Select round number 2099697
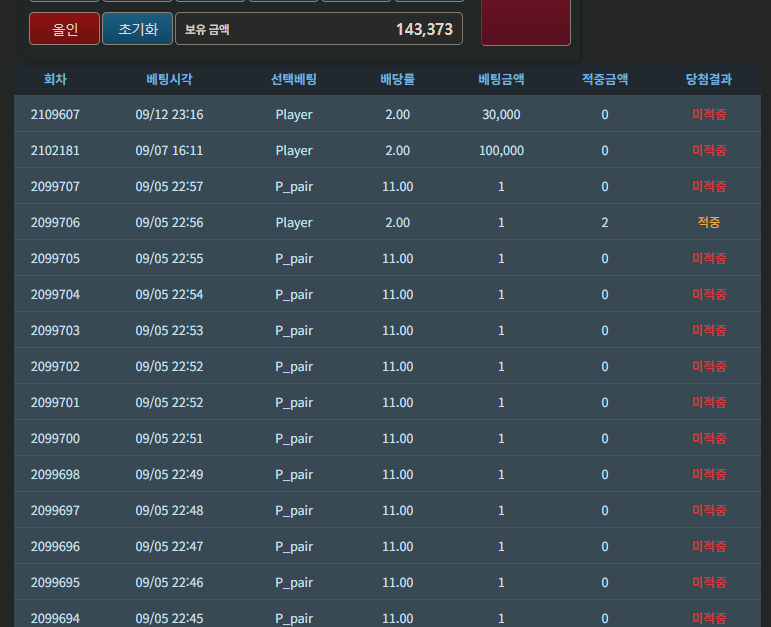This screenshot has width=771, height=627. click(x=55, y=510)
